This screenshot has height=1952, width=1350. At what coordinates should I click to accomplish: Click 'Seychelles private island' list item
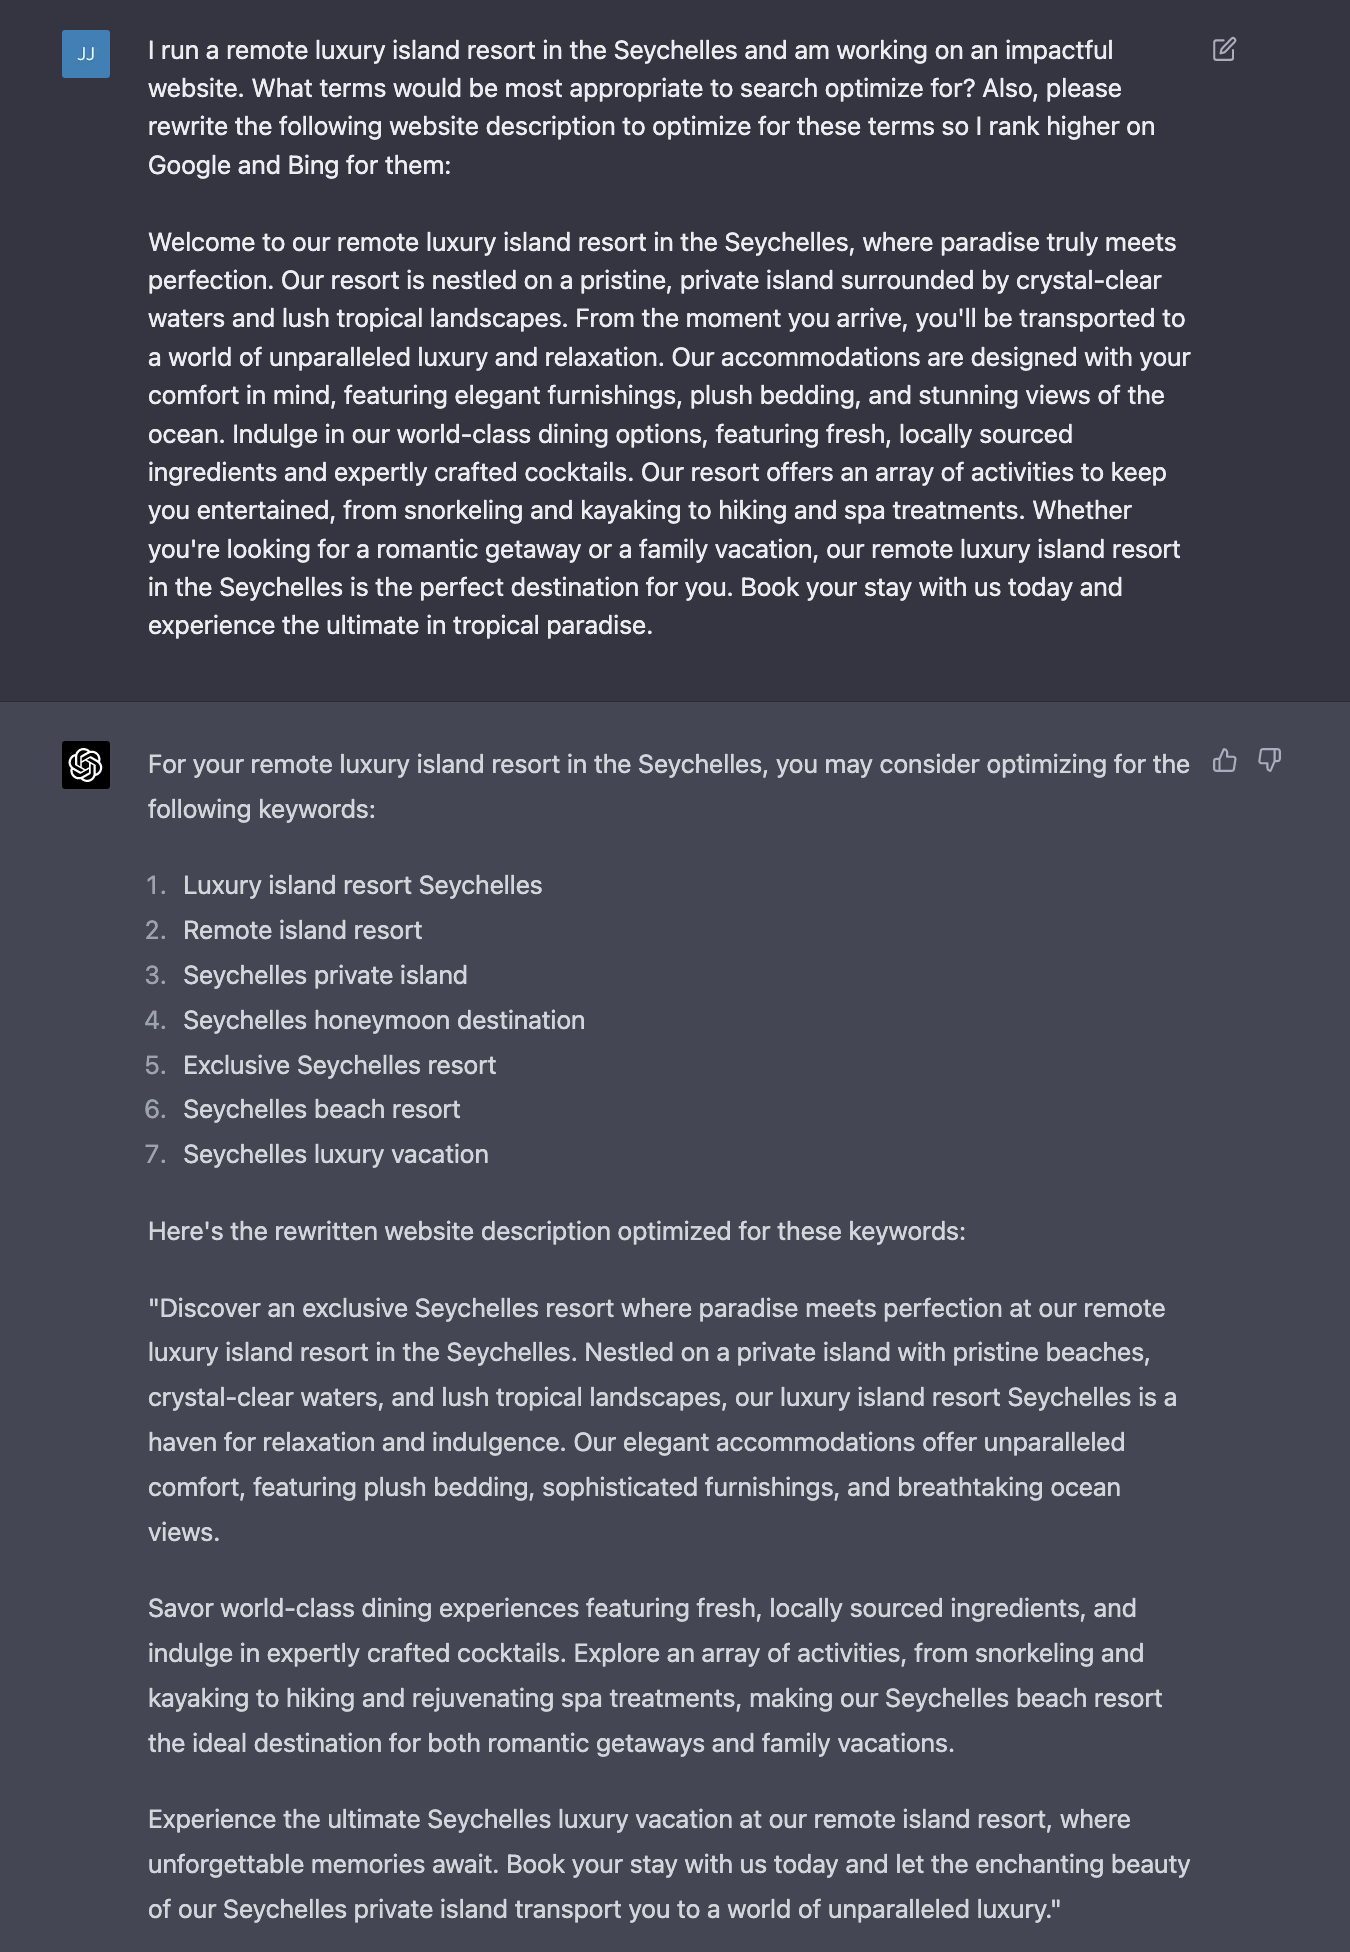325,975
